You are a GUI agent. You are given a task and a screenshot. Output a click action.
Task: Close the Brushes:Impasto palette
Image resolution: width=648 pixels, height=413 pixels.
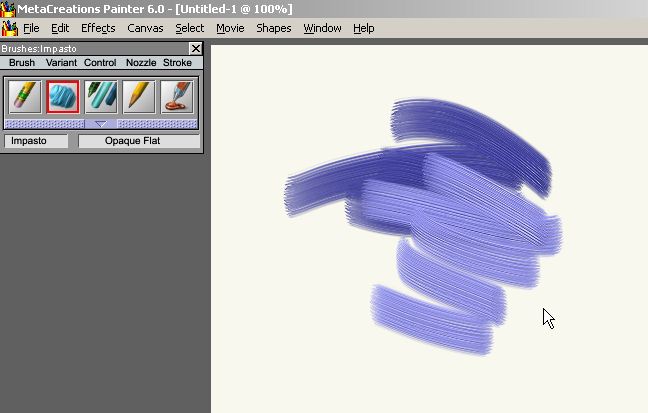195,49
